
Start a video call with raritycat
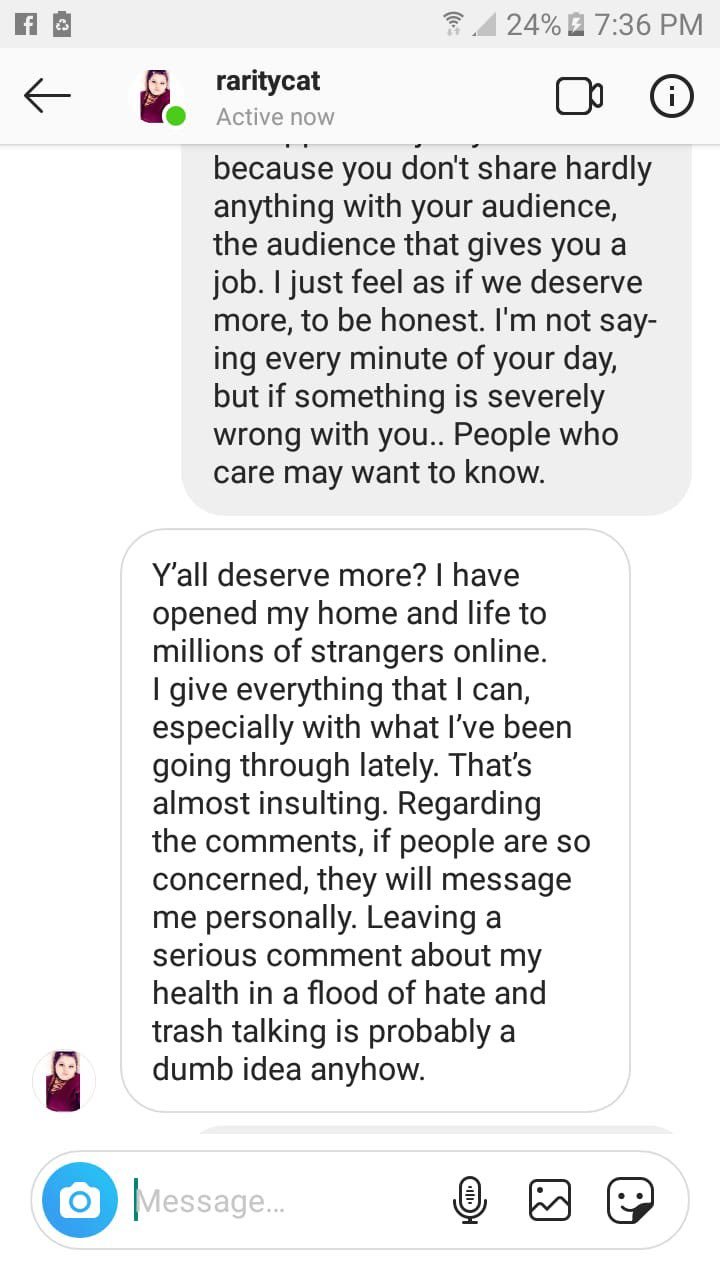point(579,96)
